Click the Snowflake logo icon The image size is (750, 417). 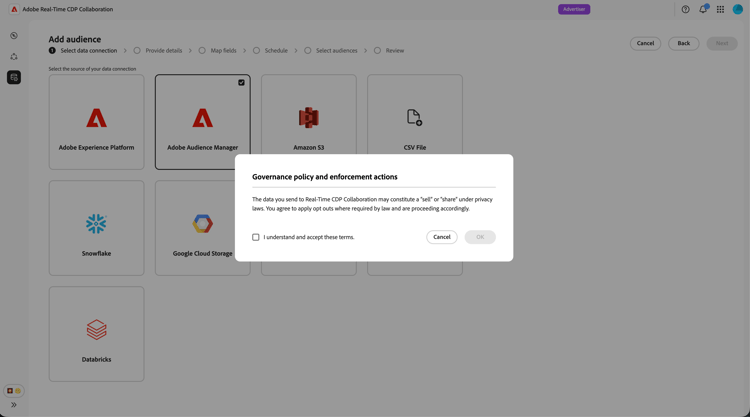[96, 224]
